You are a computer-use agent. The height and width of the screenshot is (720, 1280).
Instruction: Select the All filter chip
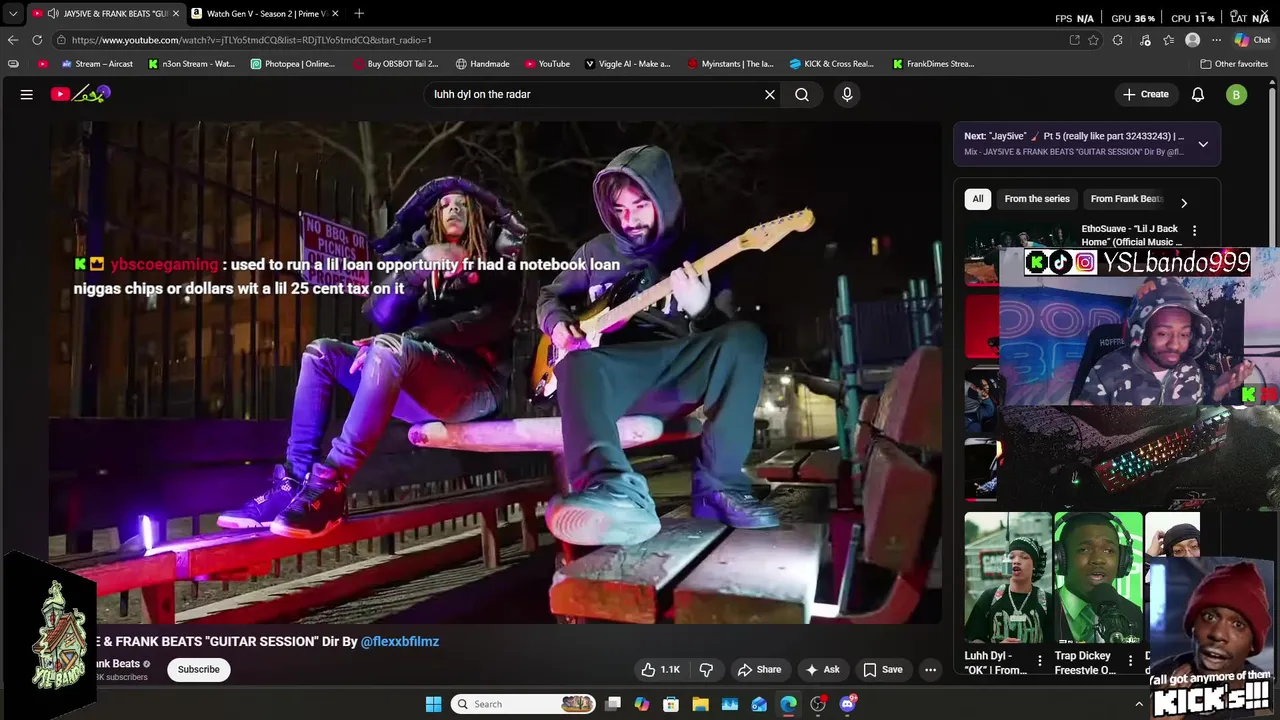978,199
